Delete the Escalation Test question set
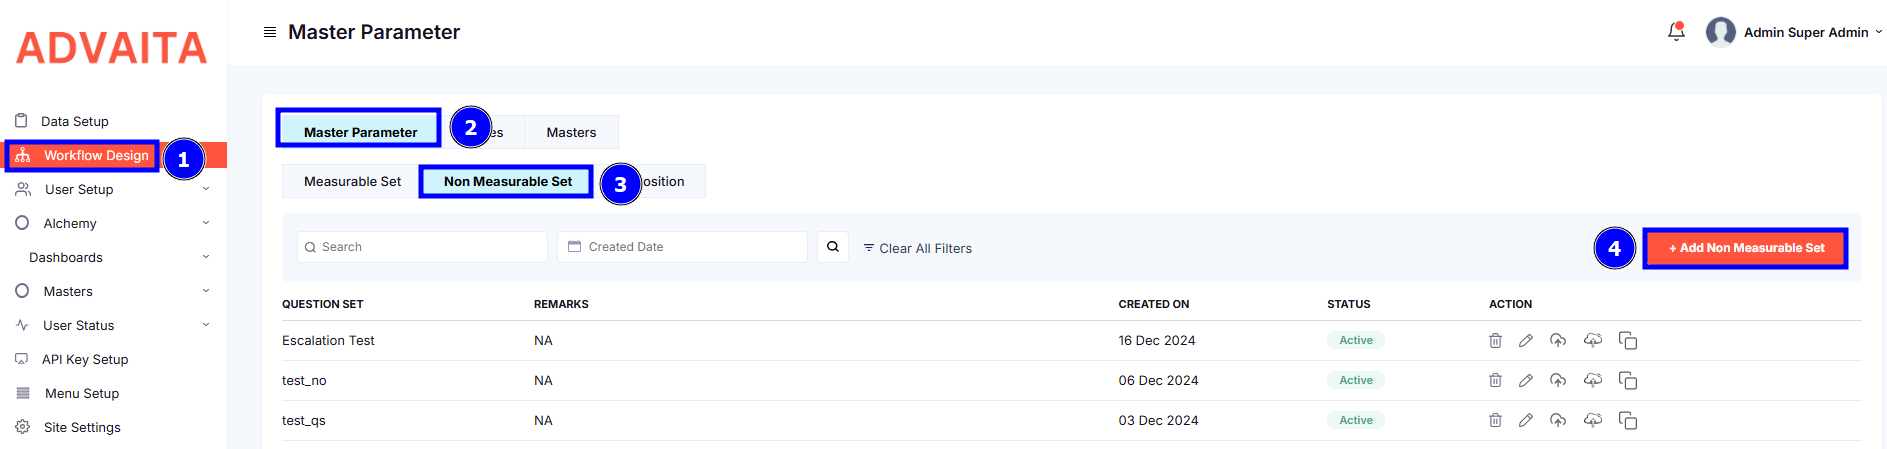 (x=1495, y=341)
